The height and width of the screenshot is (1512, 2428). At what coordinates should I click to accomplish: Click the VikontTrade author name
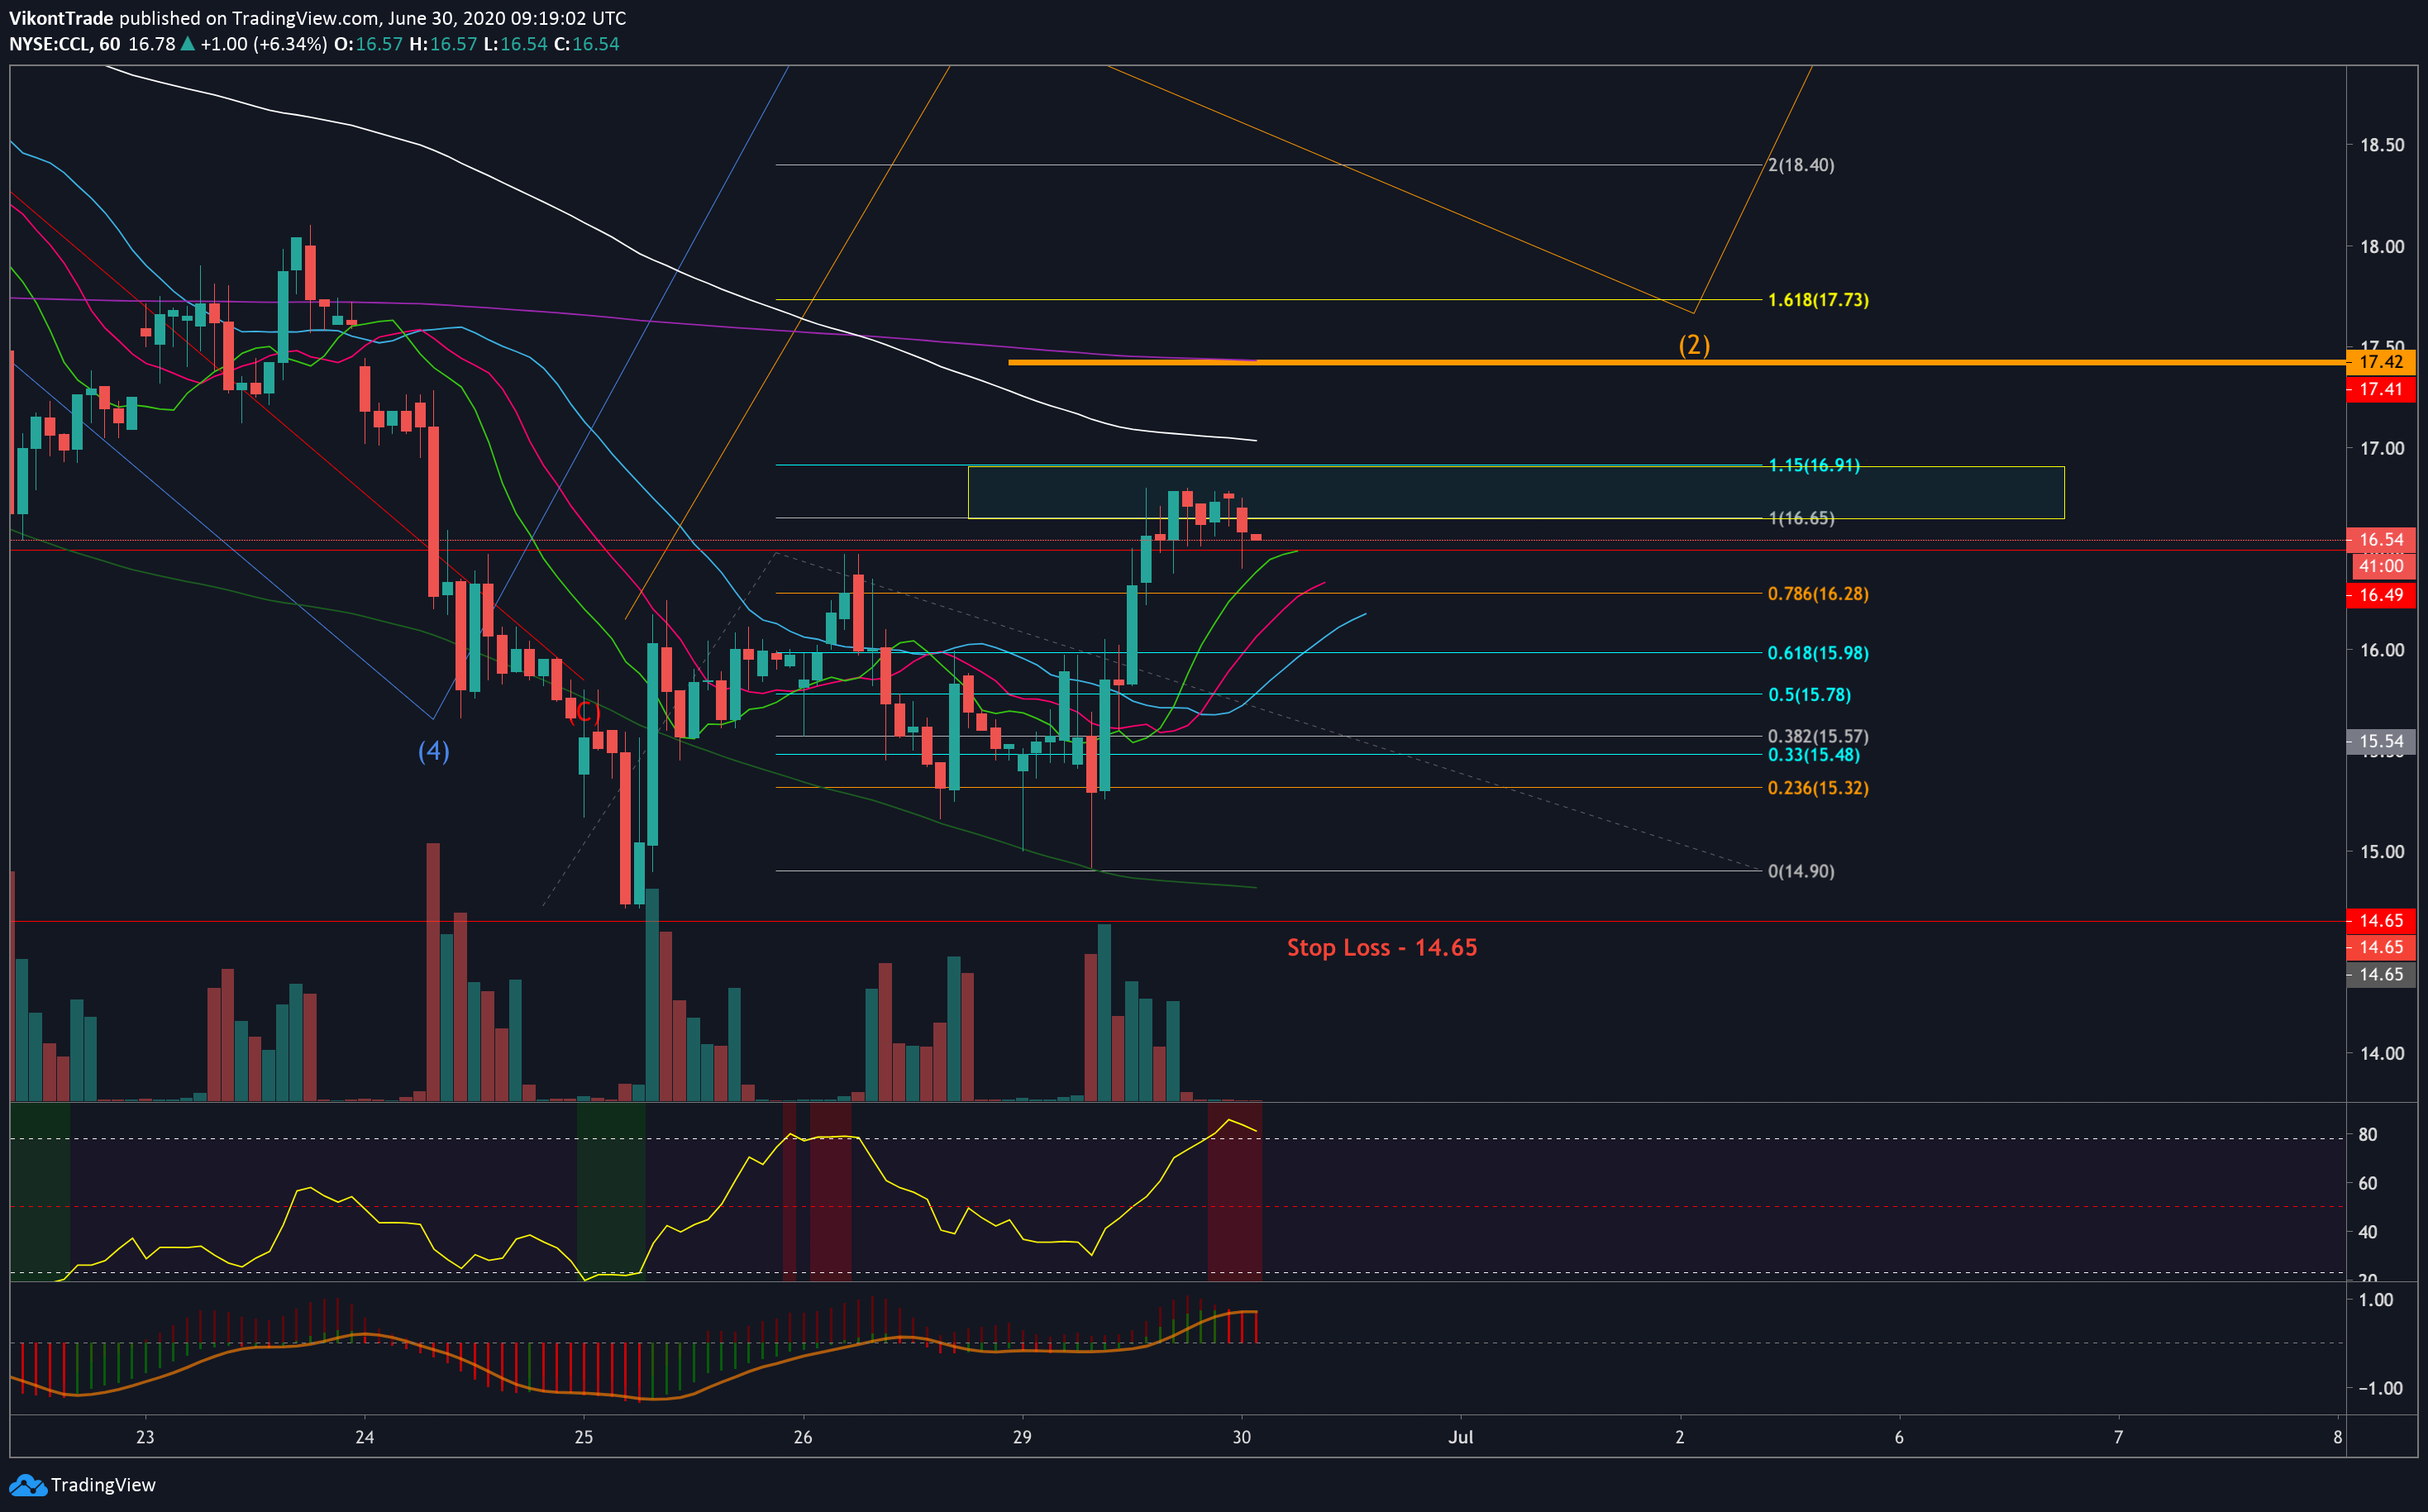click(61, 18)
